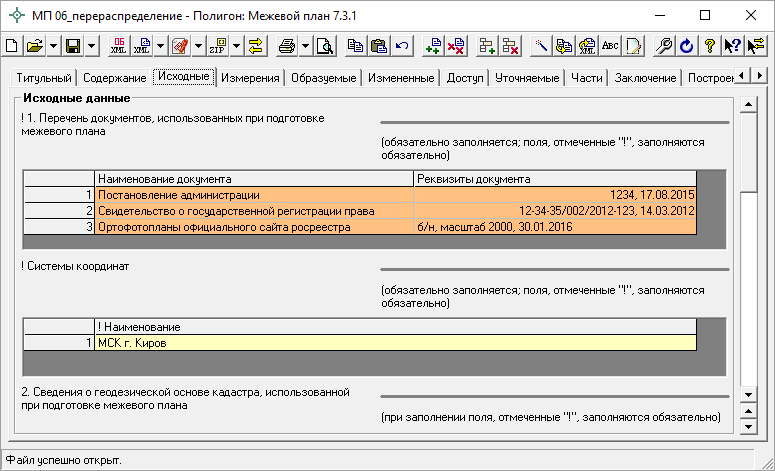775x471 pixels.
Task: Switch to the Уточняемые tab
Action: click(x=527, y=78)
